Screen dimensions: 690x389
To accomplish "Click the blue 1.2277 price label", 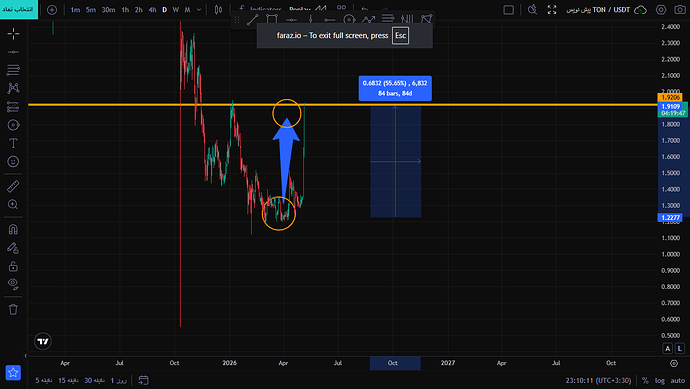I will tap(669, 217).
